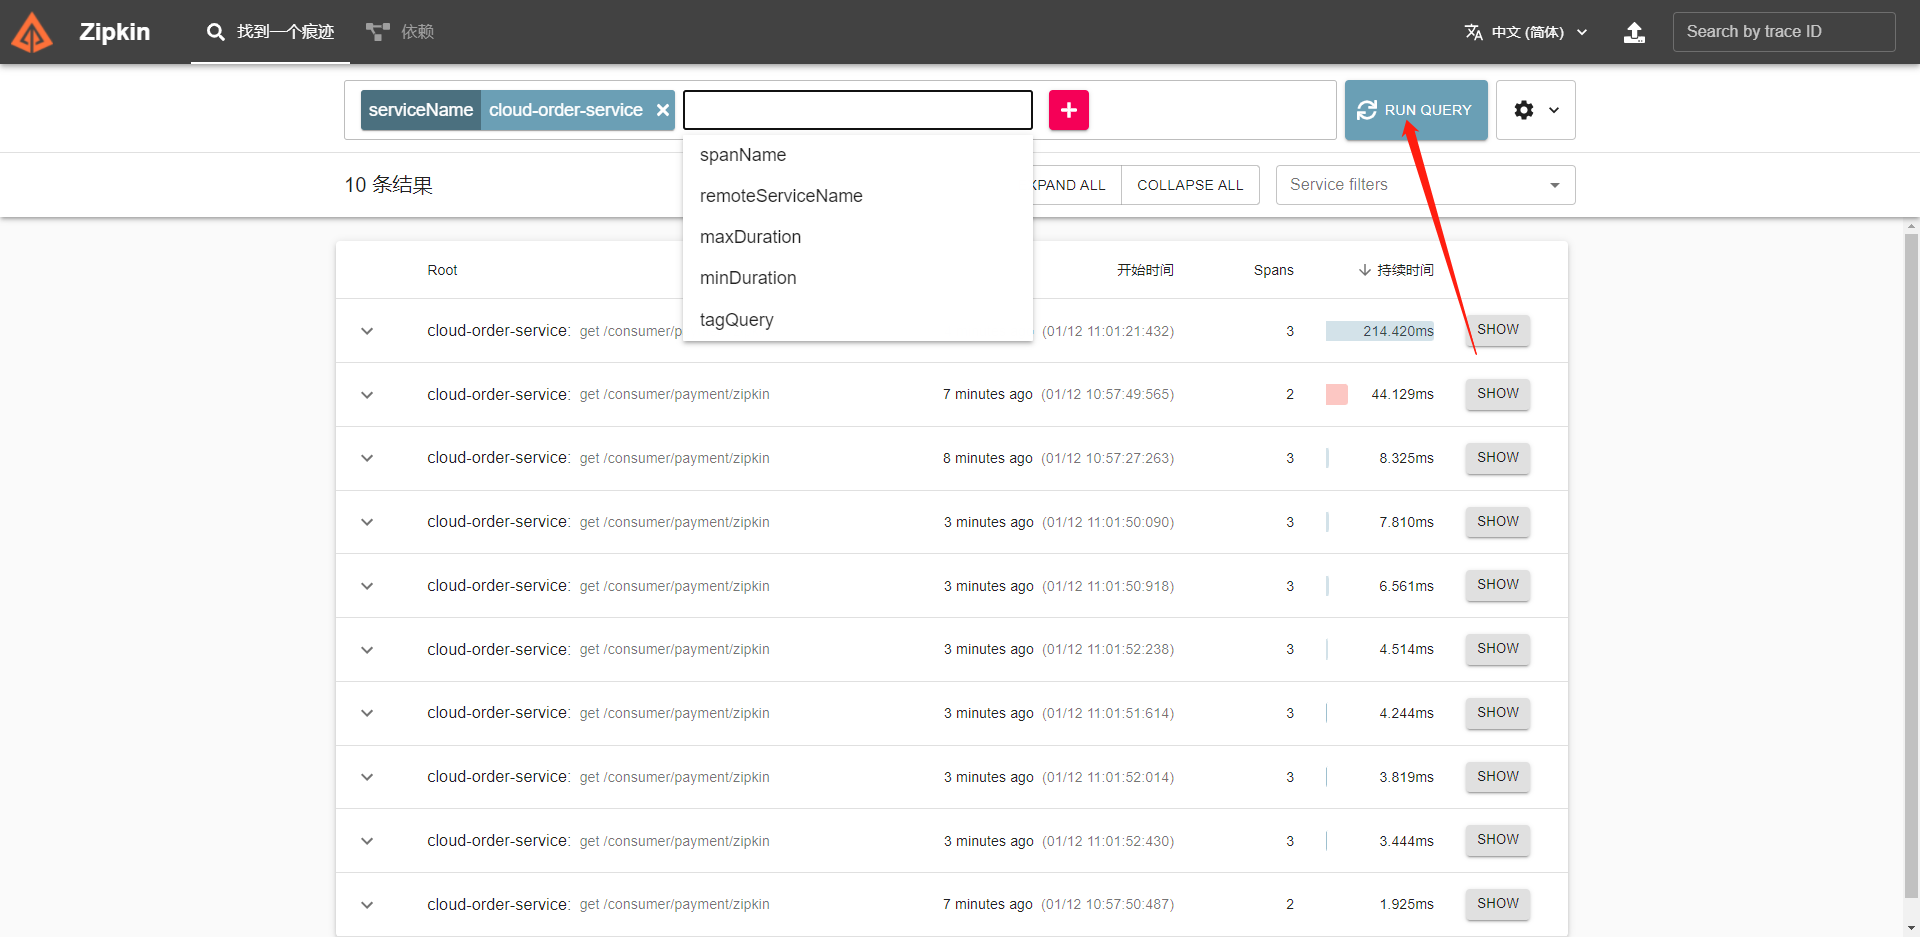Show the 214.420ms trace
This screenshot has height=937, width=1920.
(x=1498, y=330)
